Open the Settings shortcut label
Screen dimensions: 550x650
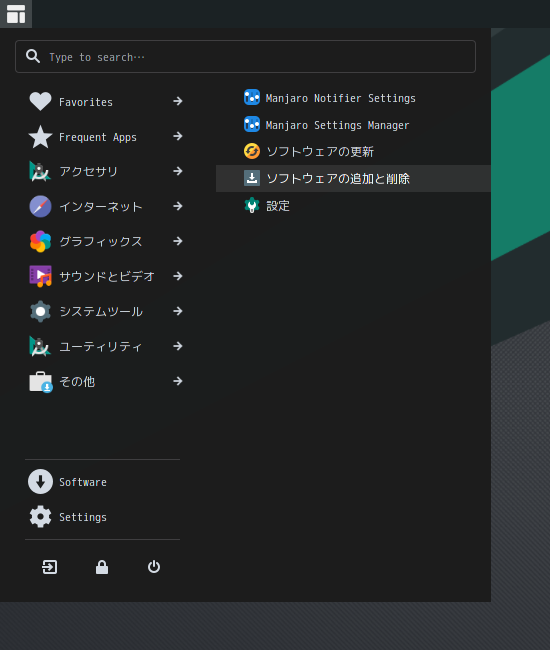pyautogui.click(x=83, y=517)
